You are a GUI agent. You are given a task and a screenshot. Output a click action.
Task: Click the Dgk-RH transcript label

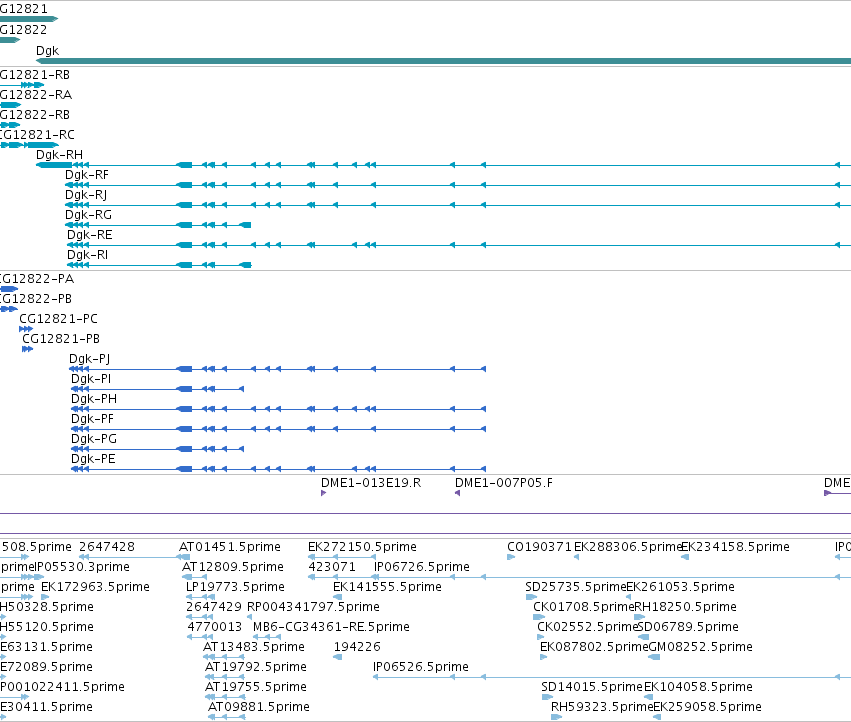[x=59, y=155]
